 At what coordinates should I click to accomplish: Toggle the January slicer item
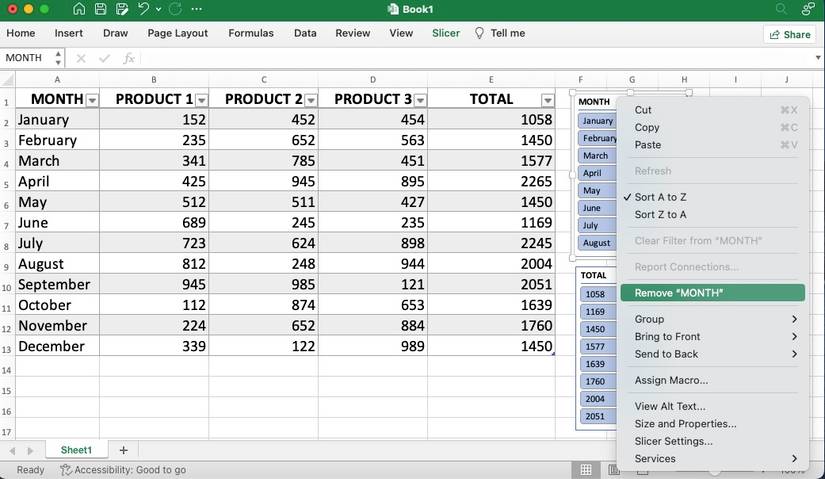click(598, 121)
